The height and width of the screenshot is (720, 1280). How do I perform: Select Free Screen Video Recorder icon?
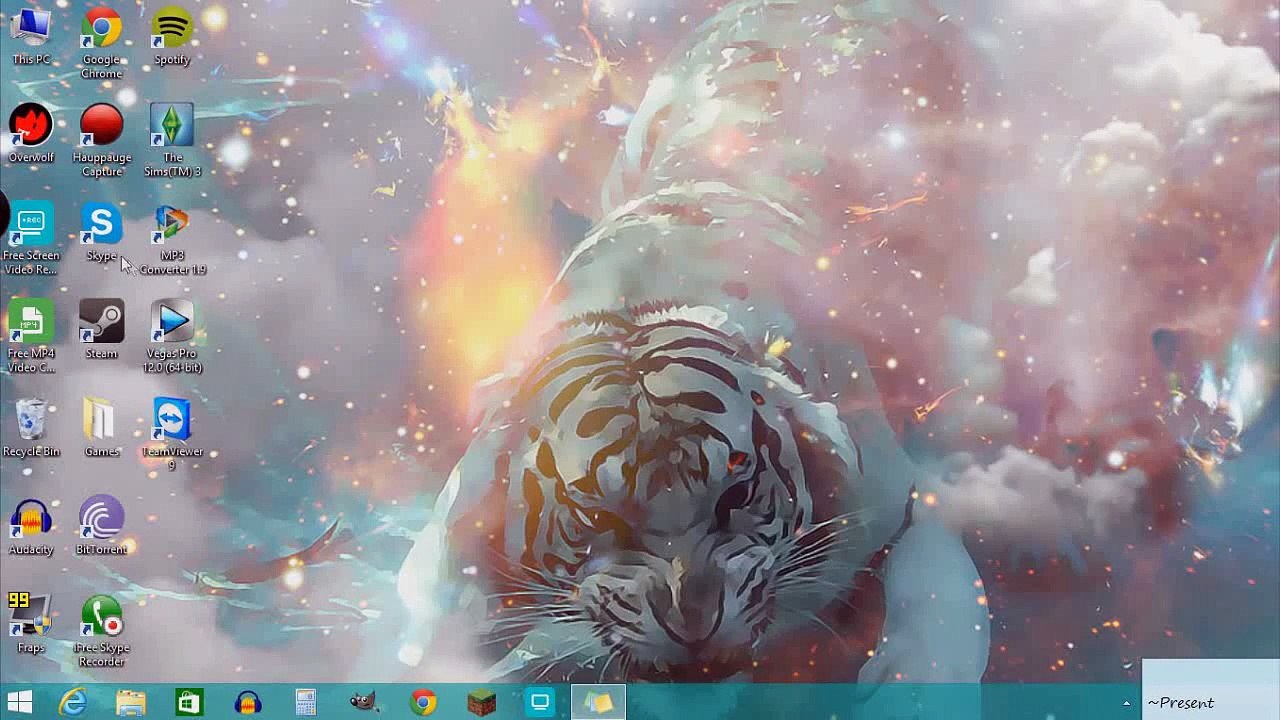pyautogui.click(x=31, y=239)
